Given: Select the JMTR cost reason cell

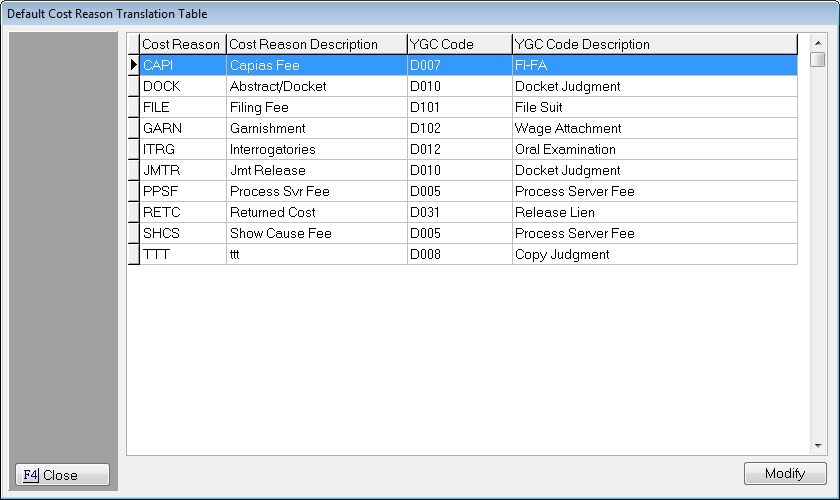Looking at the screenshot, I should [182, 170].
